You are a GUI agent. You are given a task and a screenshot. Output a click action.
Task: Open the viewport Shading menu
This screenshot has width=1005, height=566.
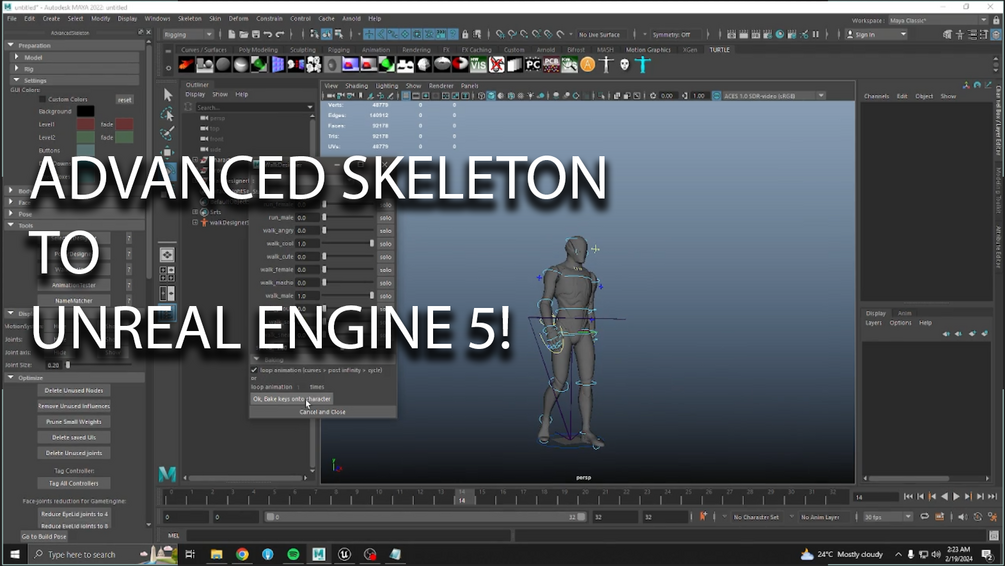(356, 85)
